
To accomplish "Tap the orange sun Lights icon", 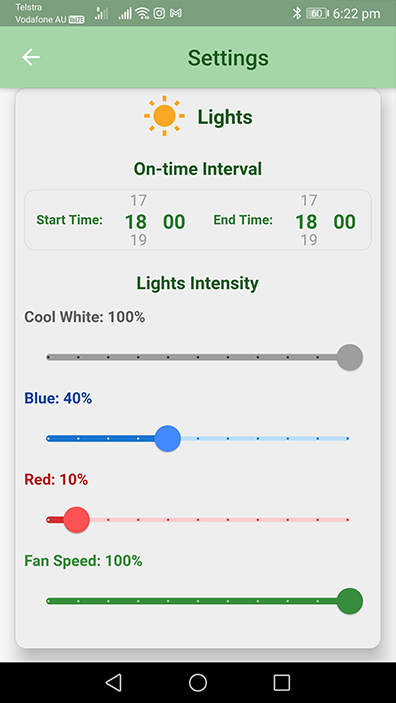I will tap(164, 116).
